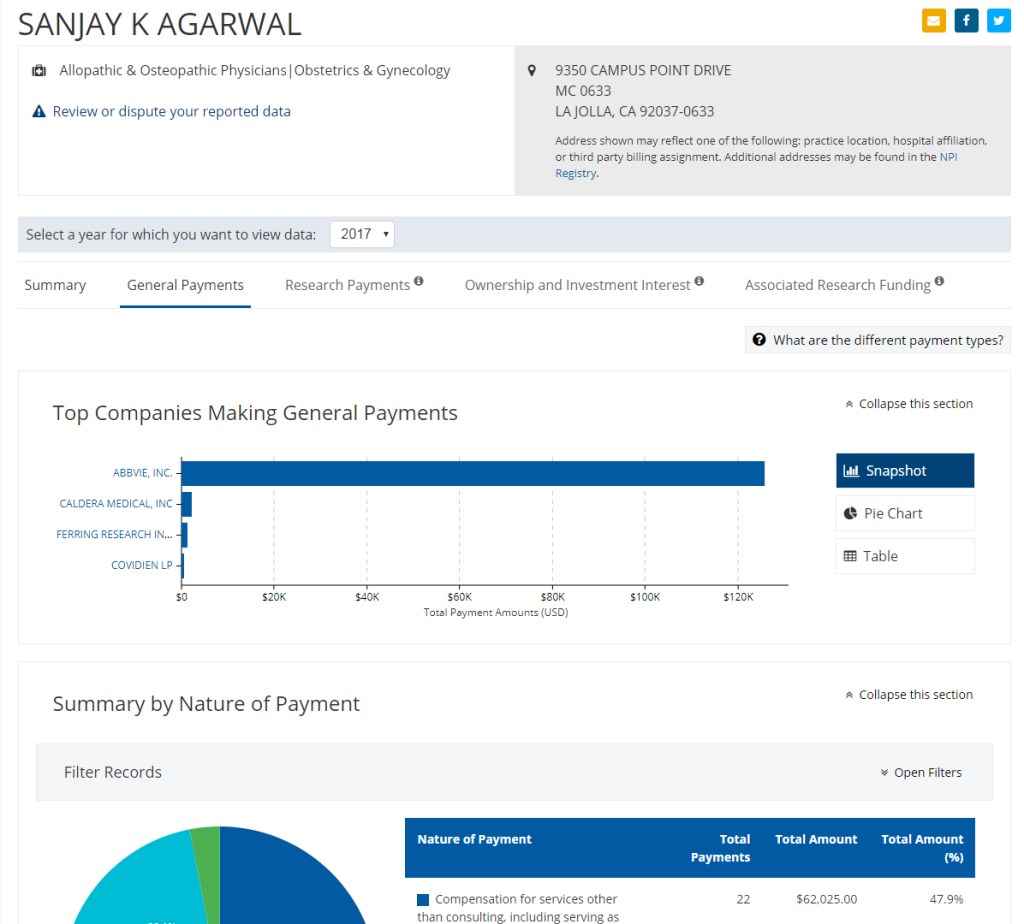The width and height of the screenshot is (1024, 924).
Task: Expand the Open Filters section
Action: pyautogui.click(x=921, y=772)
